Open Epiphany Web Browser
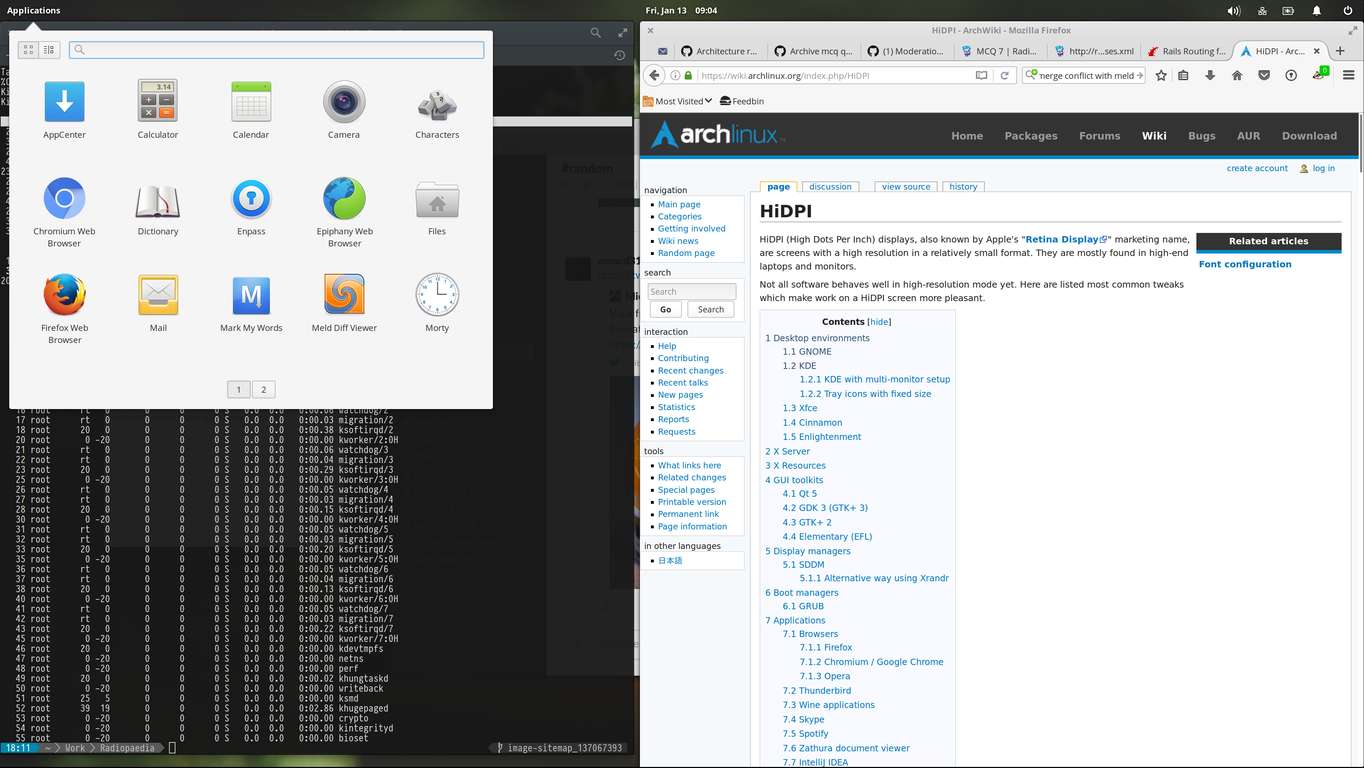The width and height of the screenshot is (1364, 768). tap(344, 211)
